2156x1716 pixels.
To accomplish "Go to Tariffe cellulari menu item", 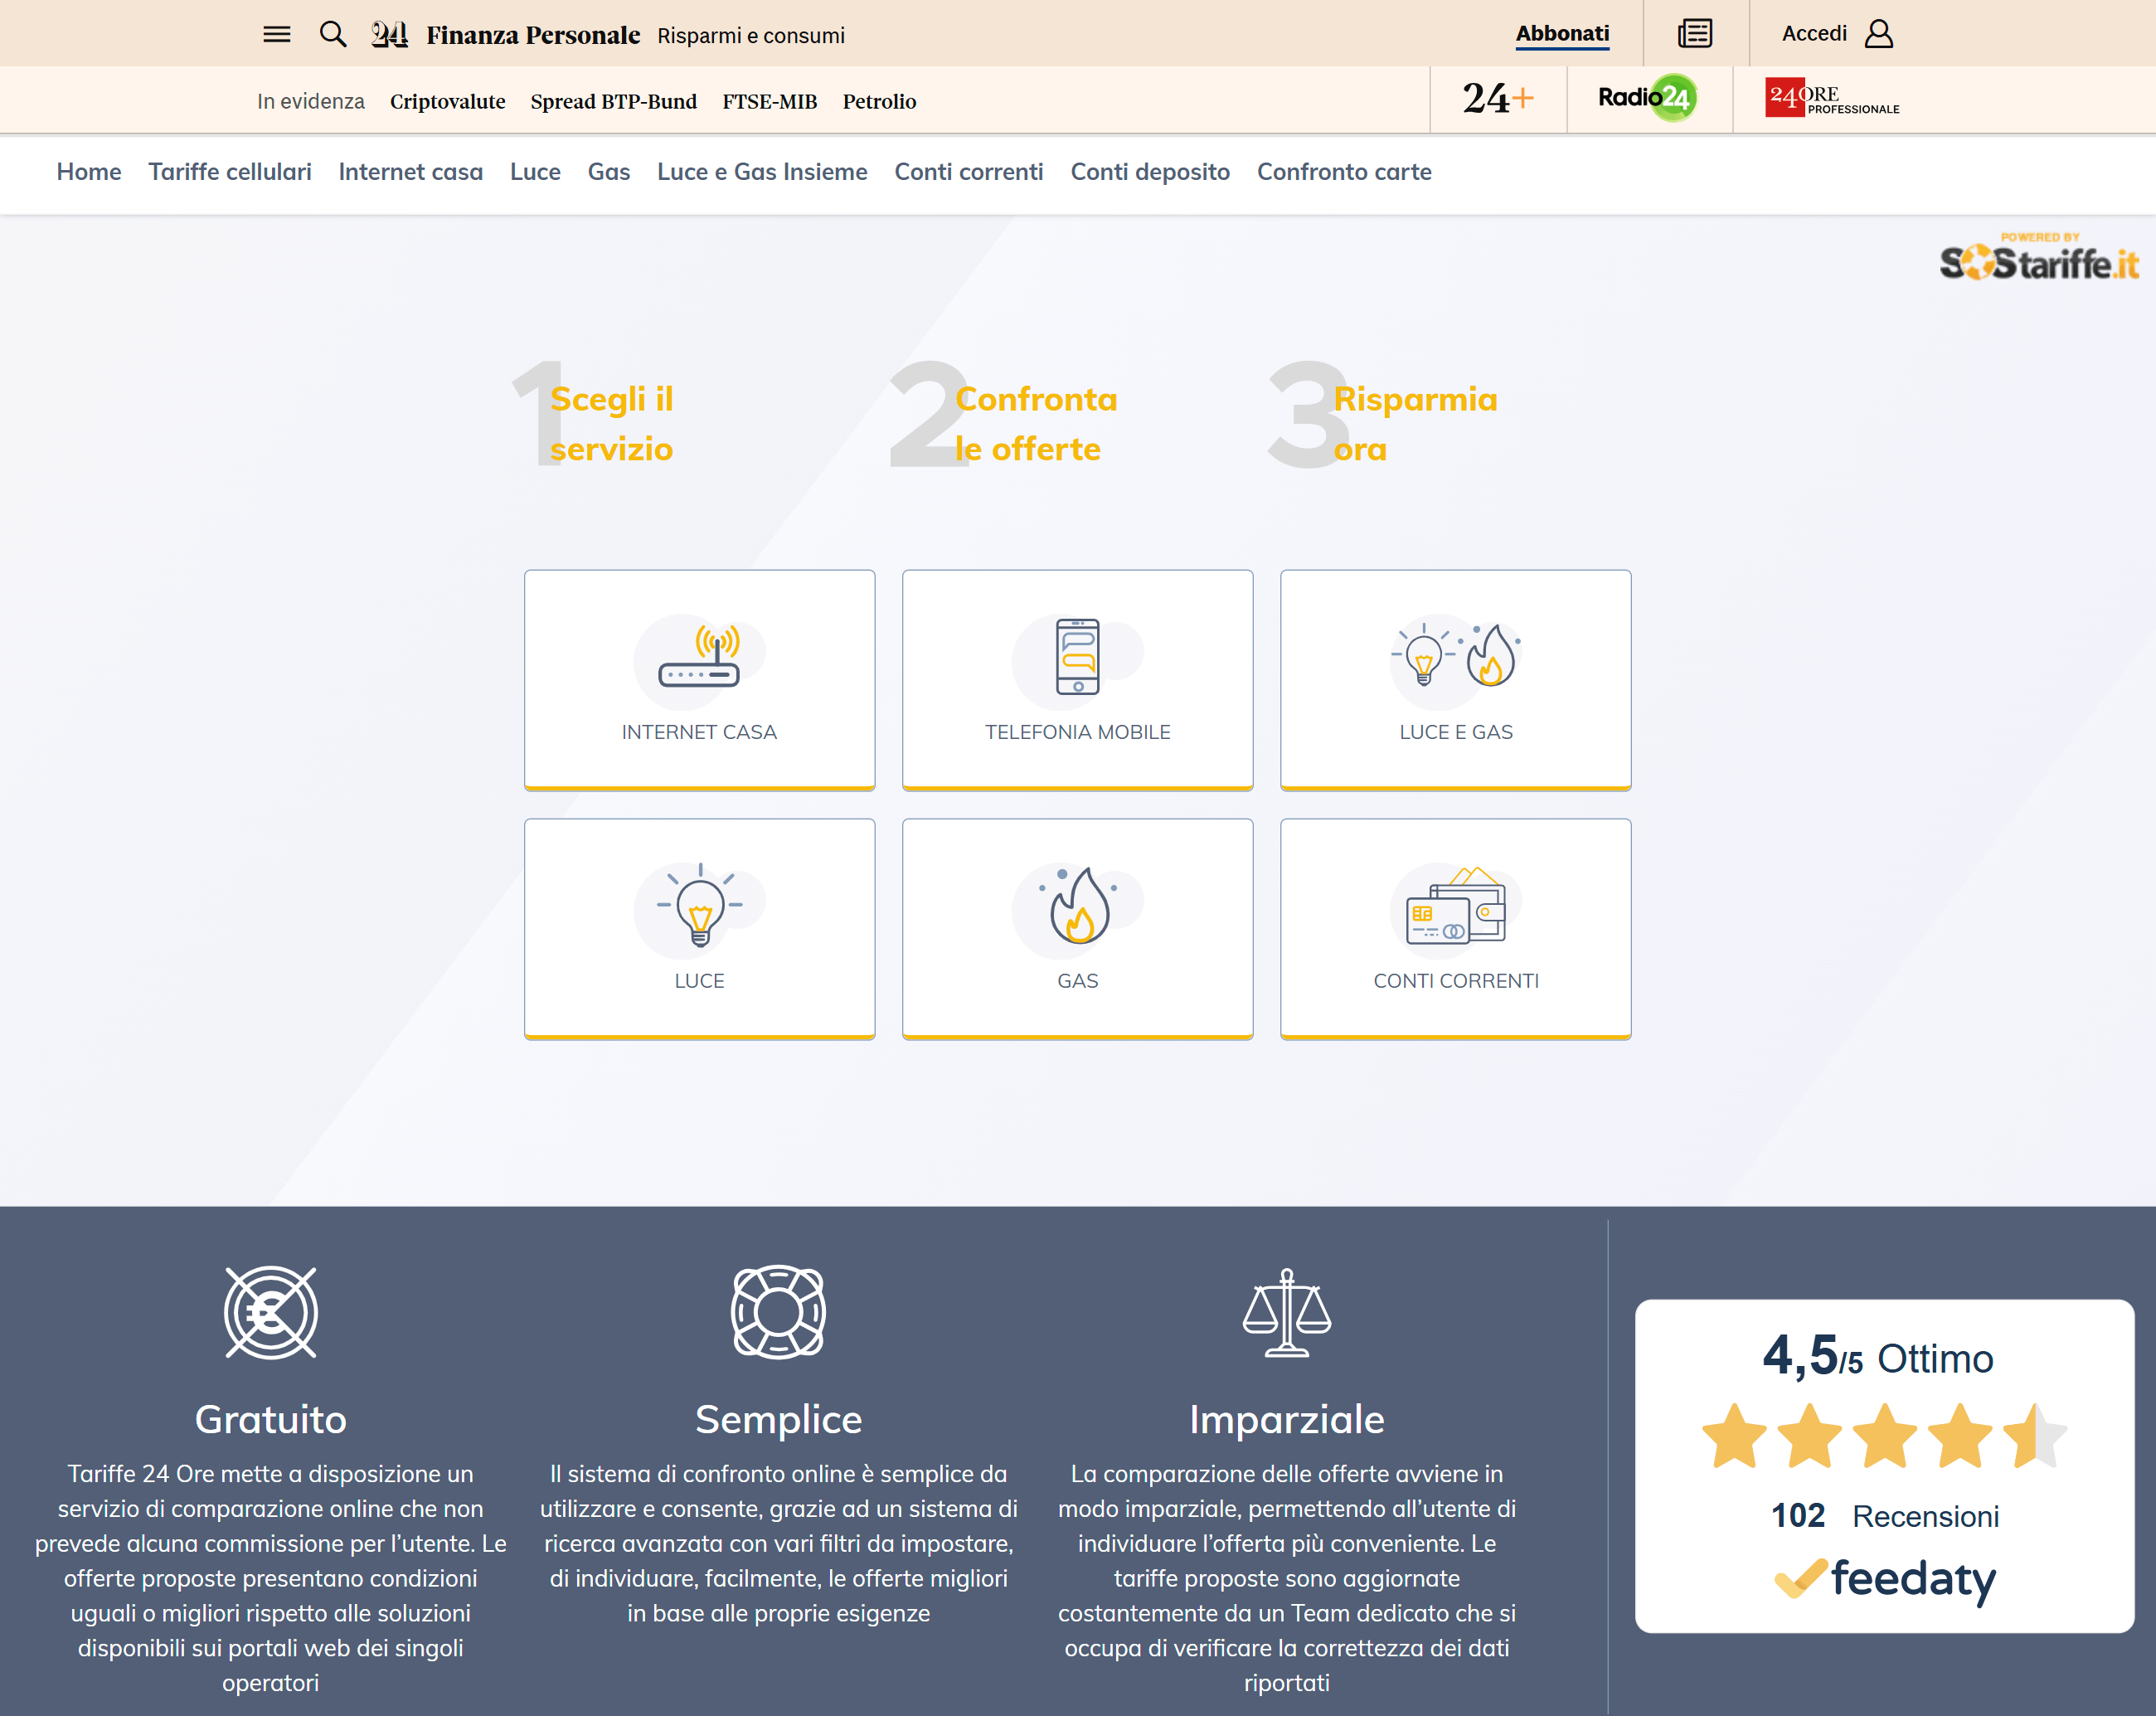I will pos(230,172).
